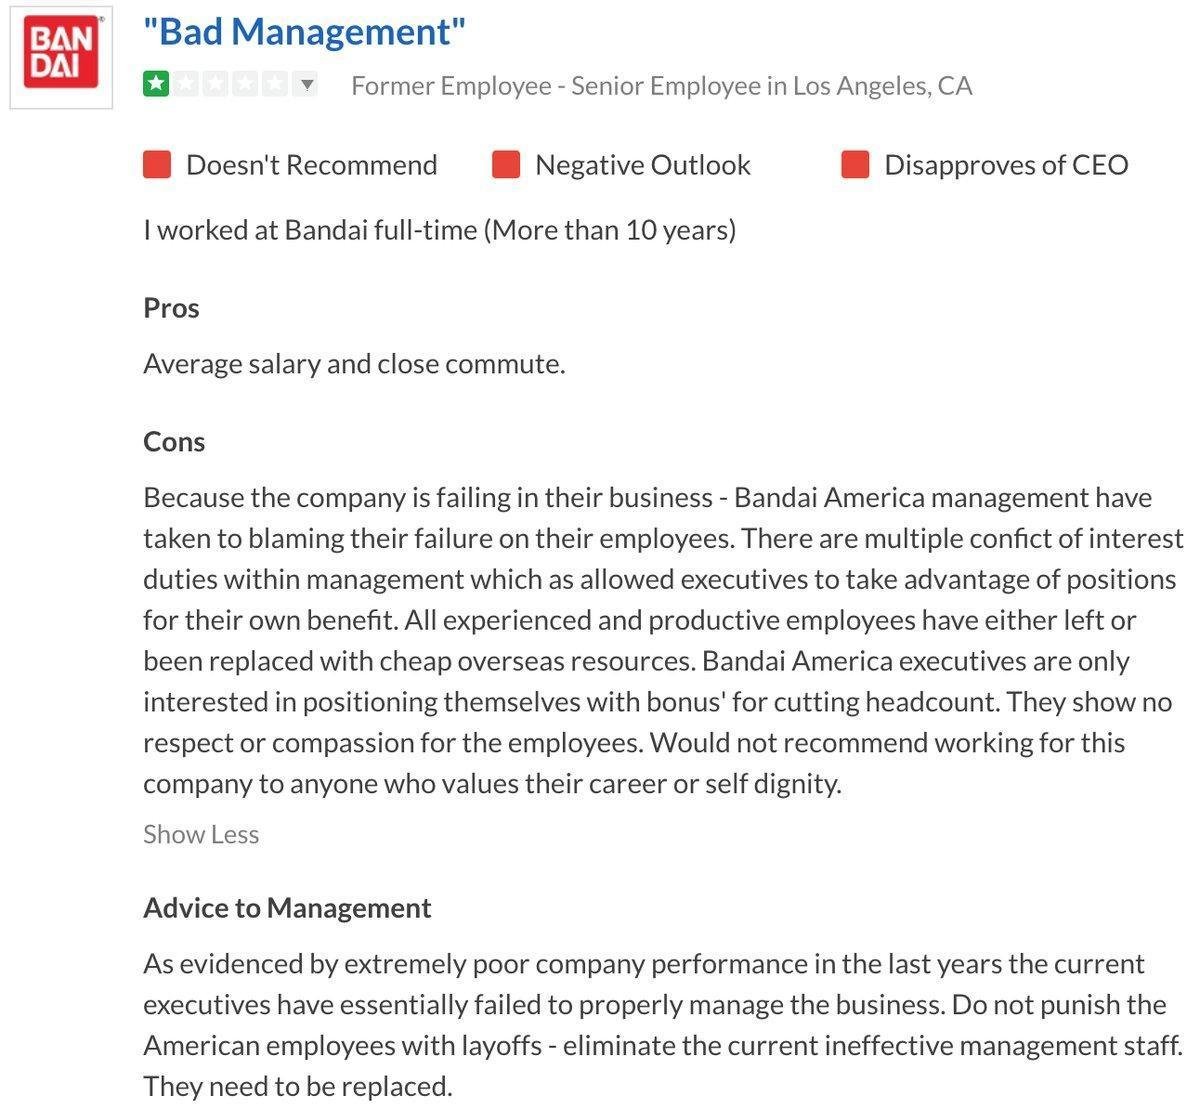Screen dimensions: 1200x1109
Task: Click the second empty rating star
Action: click(186, 85)
